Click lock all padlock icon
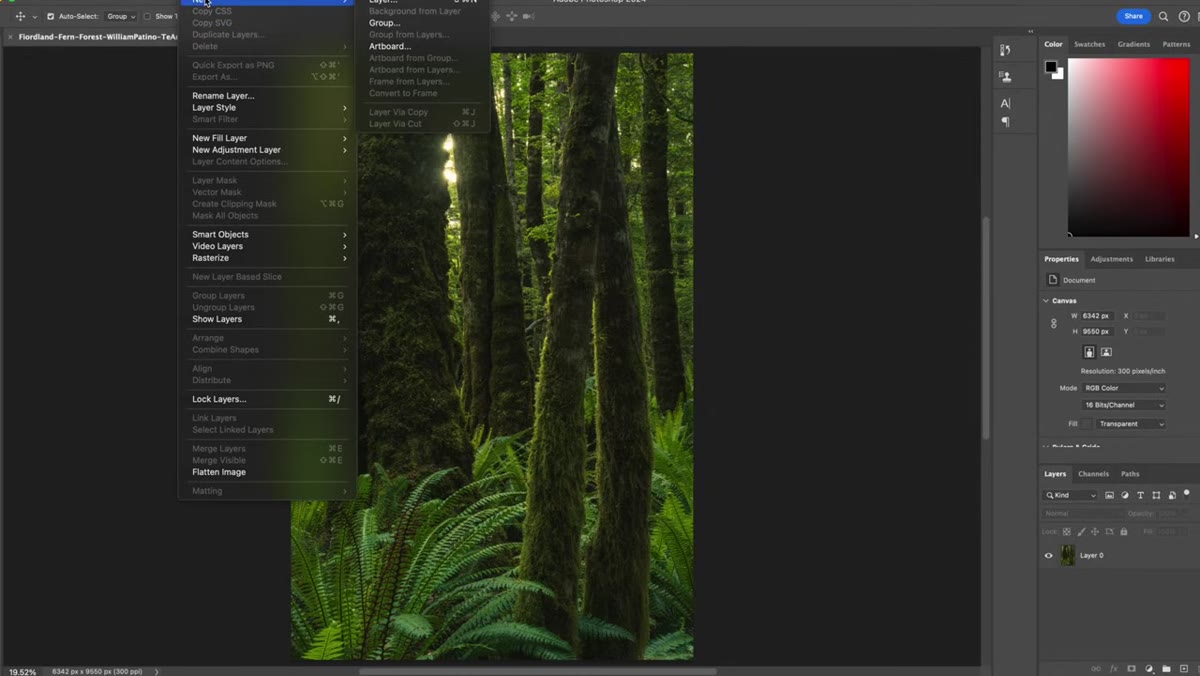The width and height of the screenshot is (1200, 676). click(1124, 532)
